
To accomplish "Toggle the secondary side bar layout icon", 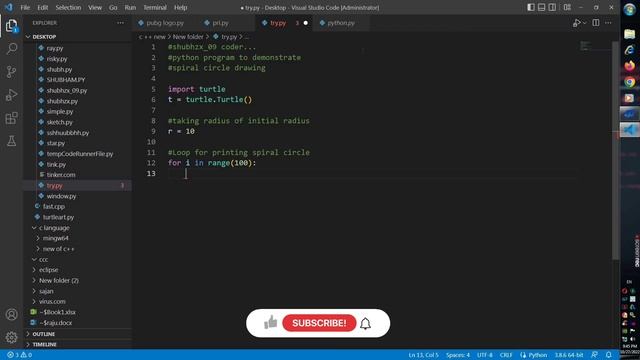I will pyautogui.click(x=552, y=7).
